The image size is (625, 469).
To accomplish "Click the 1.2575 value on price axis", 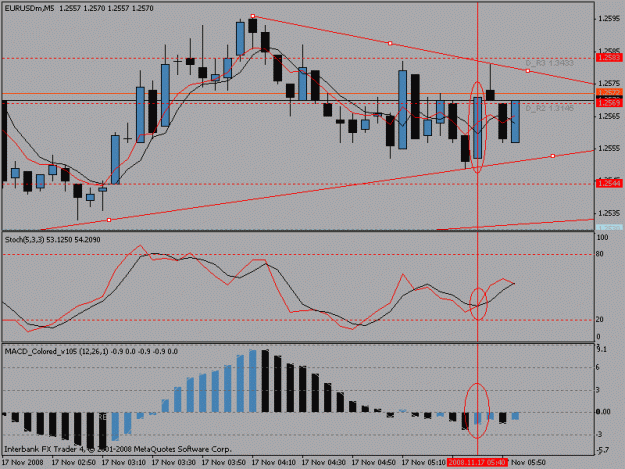I will tap(609, 83).
